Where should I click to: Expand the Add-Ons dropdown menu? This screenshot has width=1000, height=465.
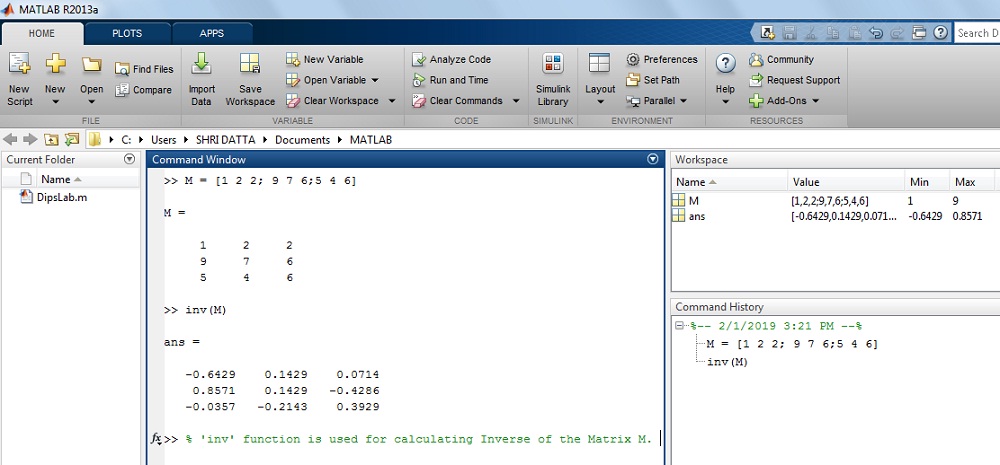[x=815, y=101]
